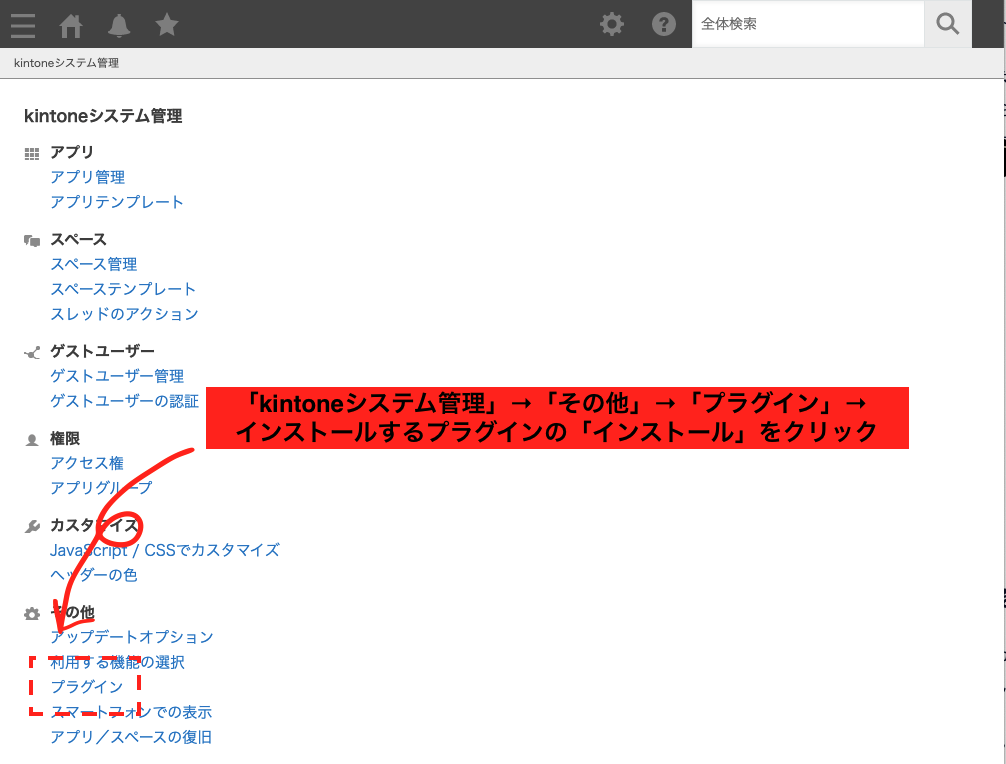
Task: Click the スペース section heading
Action: click(x=78, y=239)
